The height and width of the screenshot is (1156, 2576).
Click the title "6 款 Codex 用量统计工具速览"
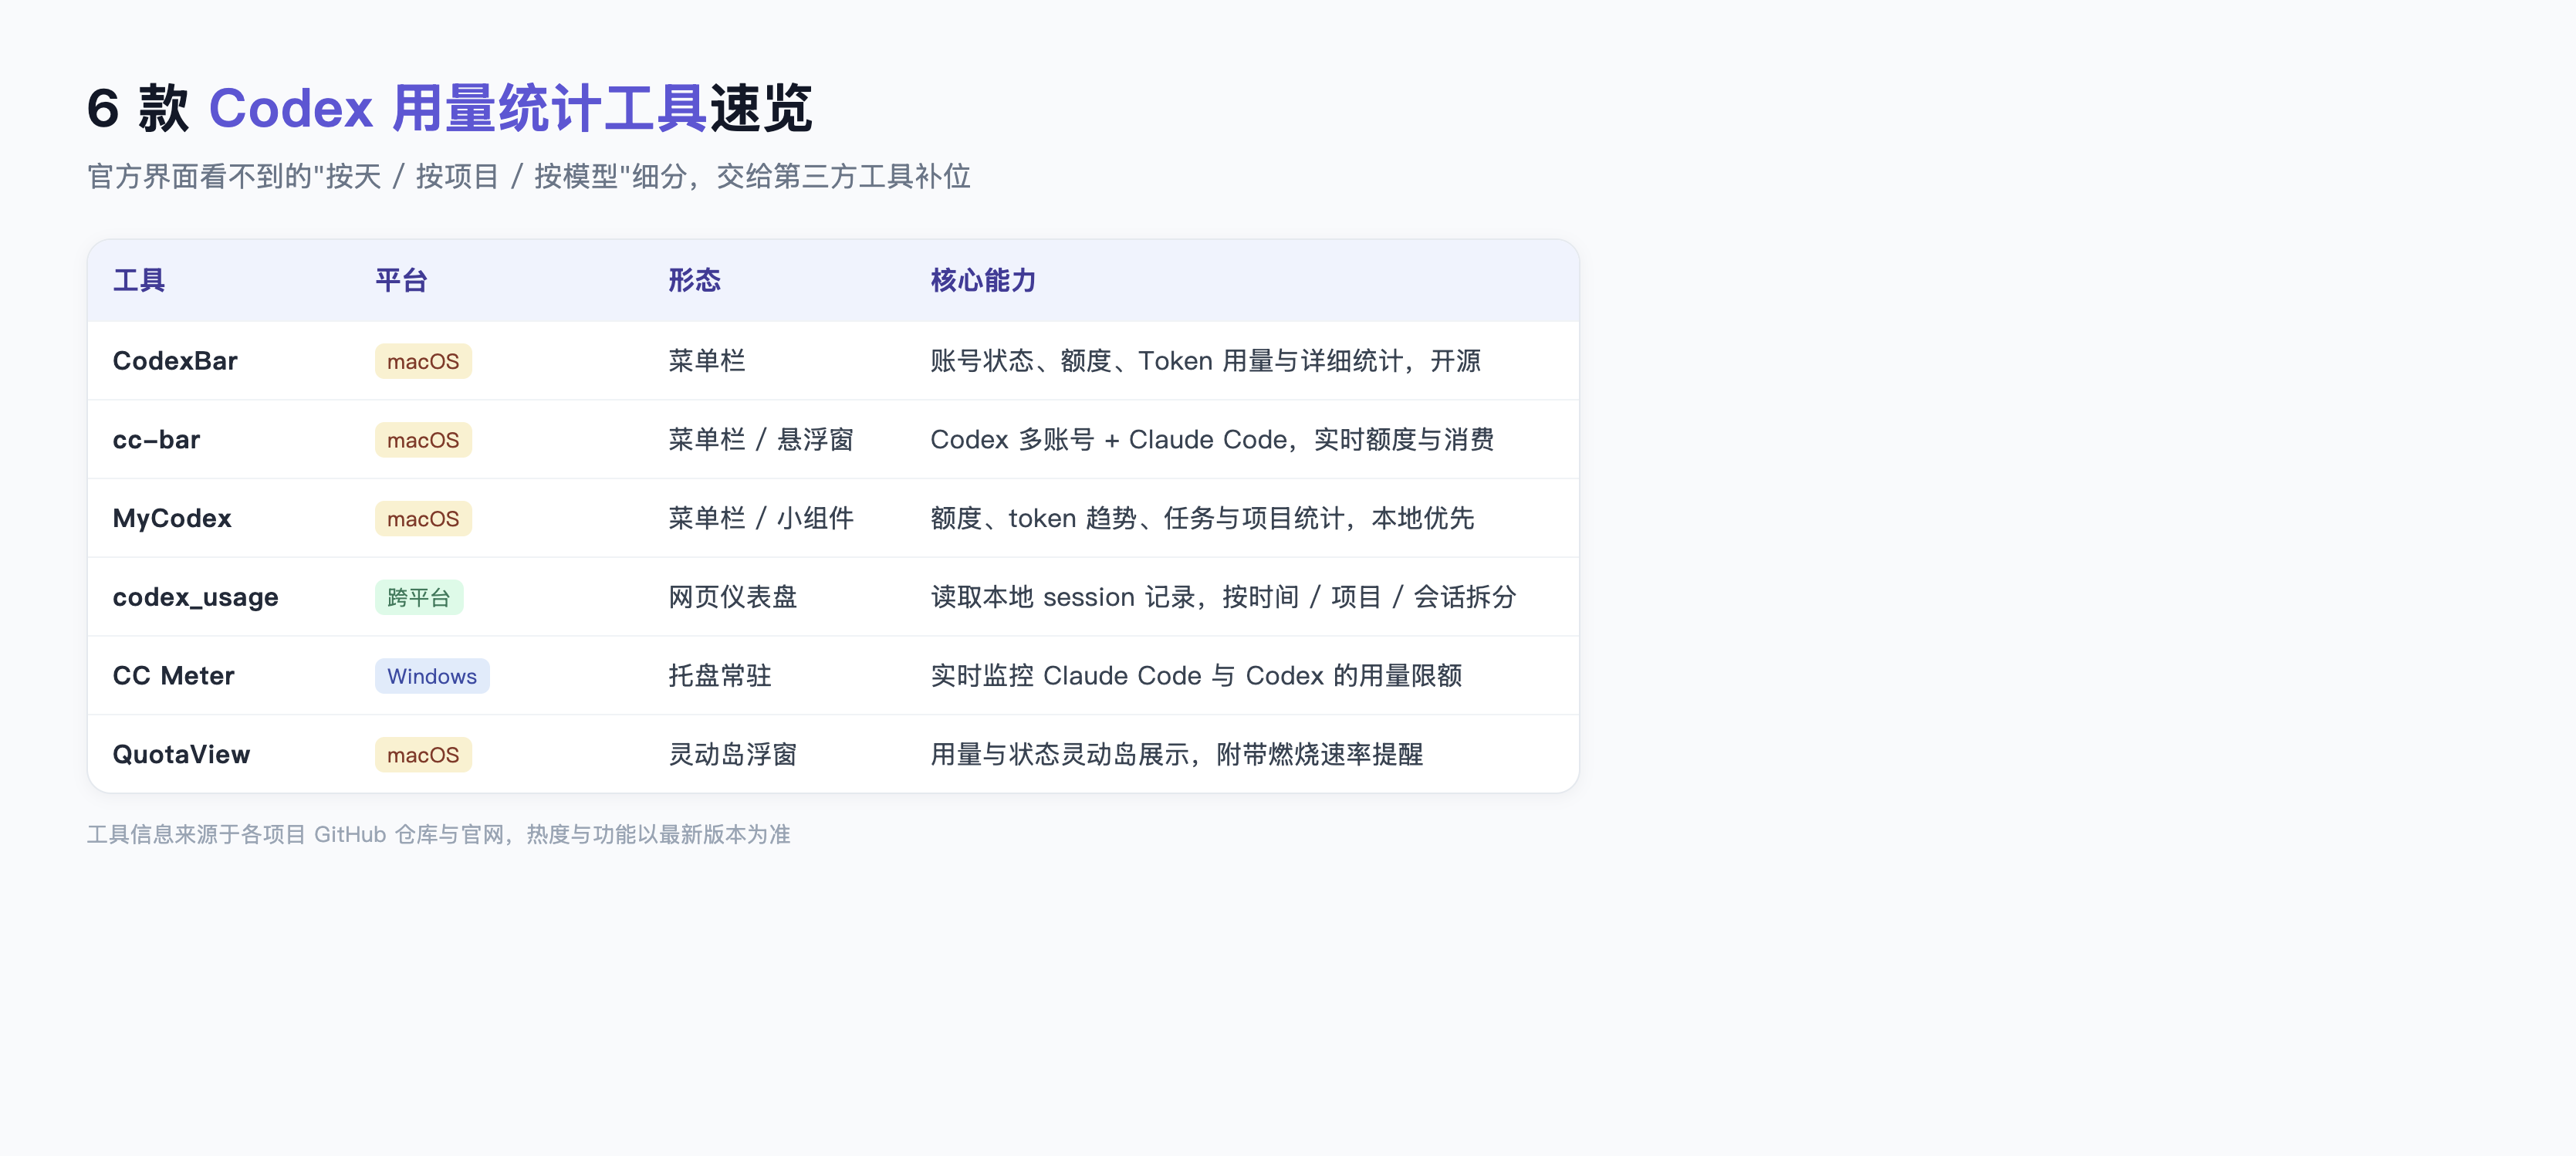click(x=449, y=108)
